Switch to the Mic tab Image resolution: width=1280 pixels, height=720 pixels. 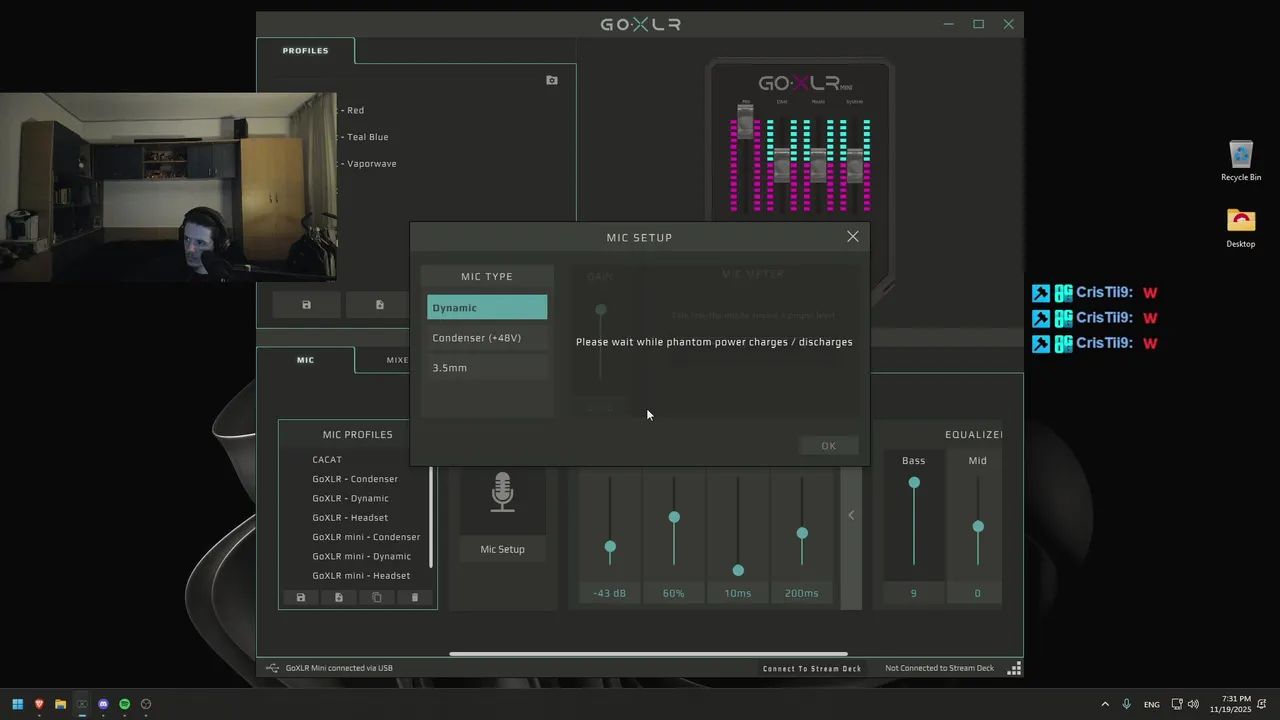pyautogui.click(x=305, y=360)
